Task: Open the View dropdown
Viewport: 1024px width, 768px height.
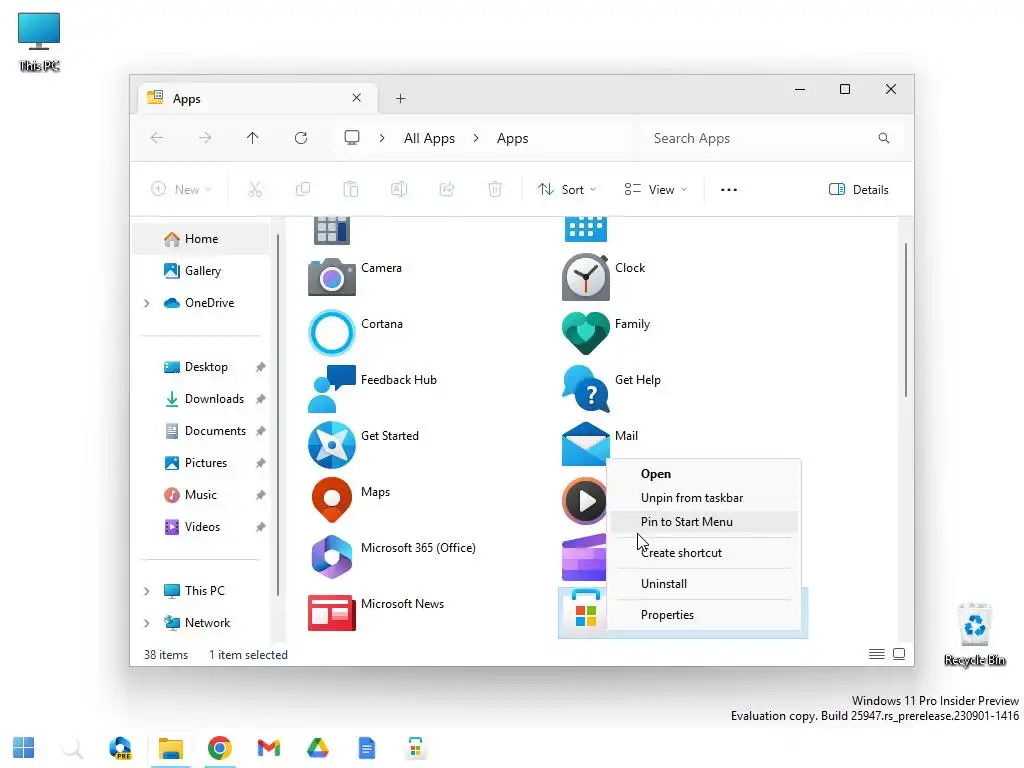Action: click(x=656, y=189)
